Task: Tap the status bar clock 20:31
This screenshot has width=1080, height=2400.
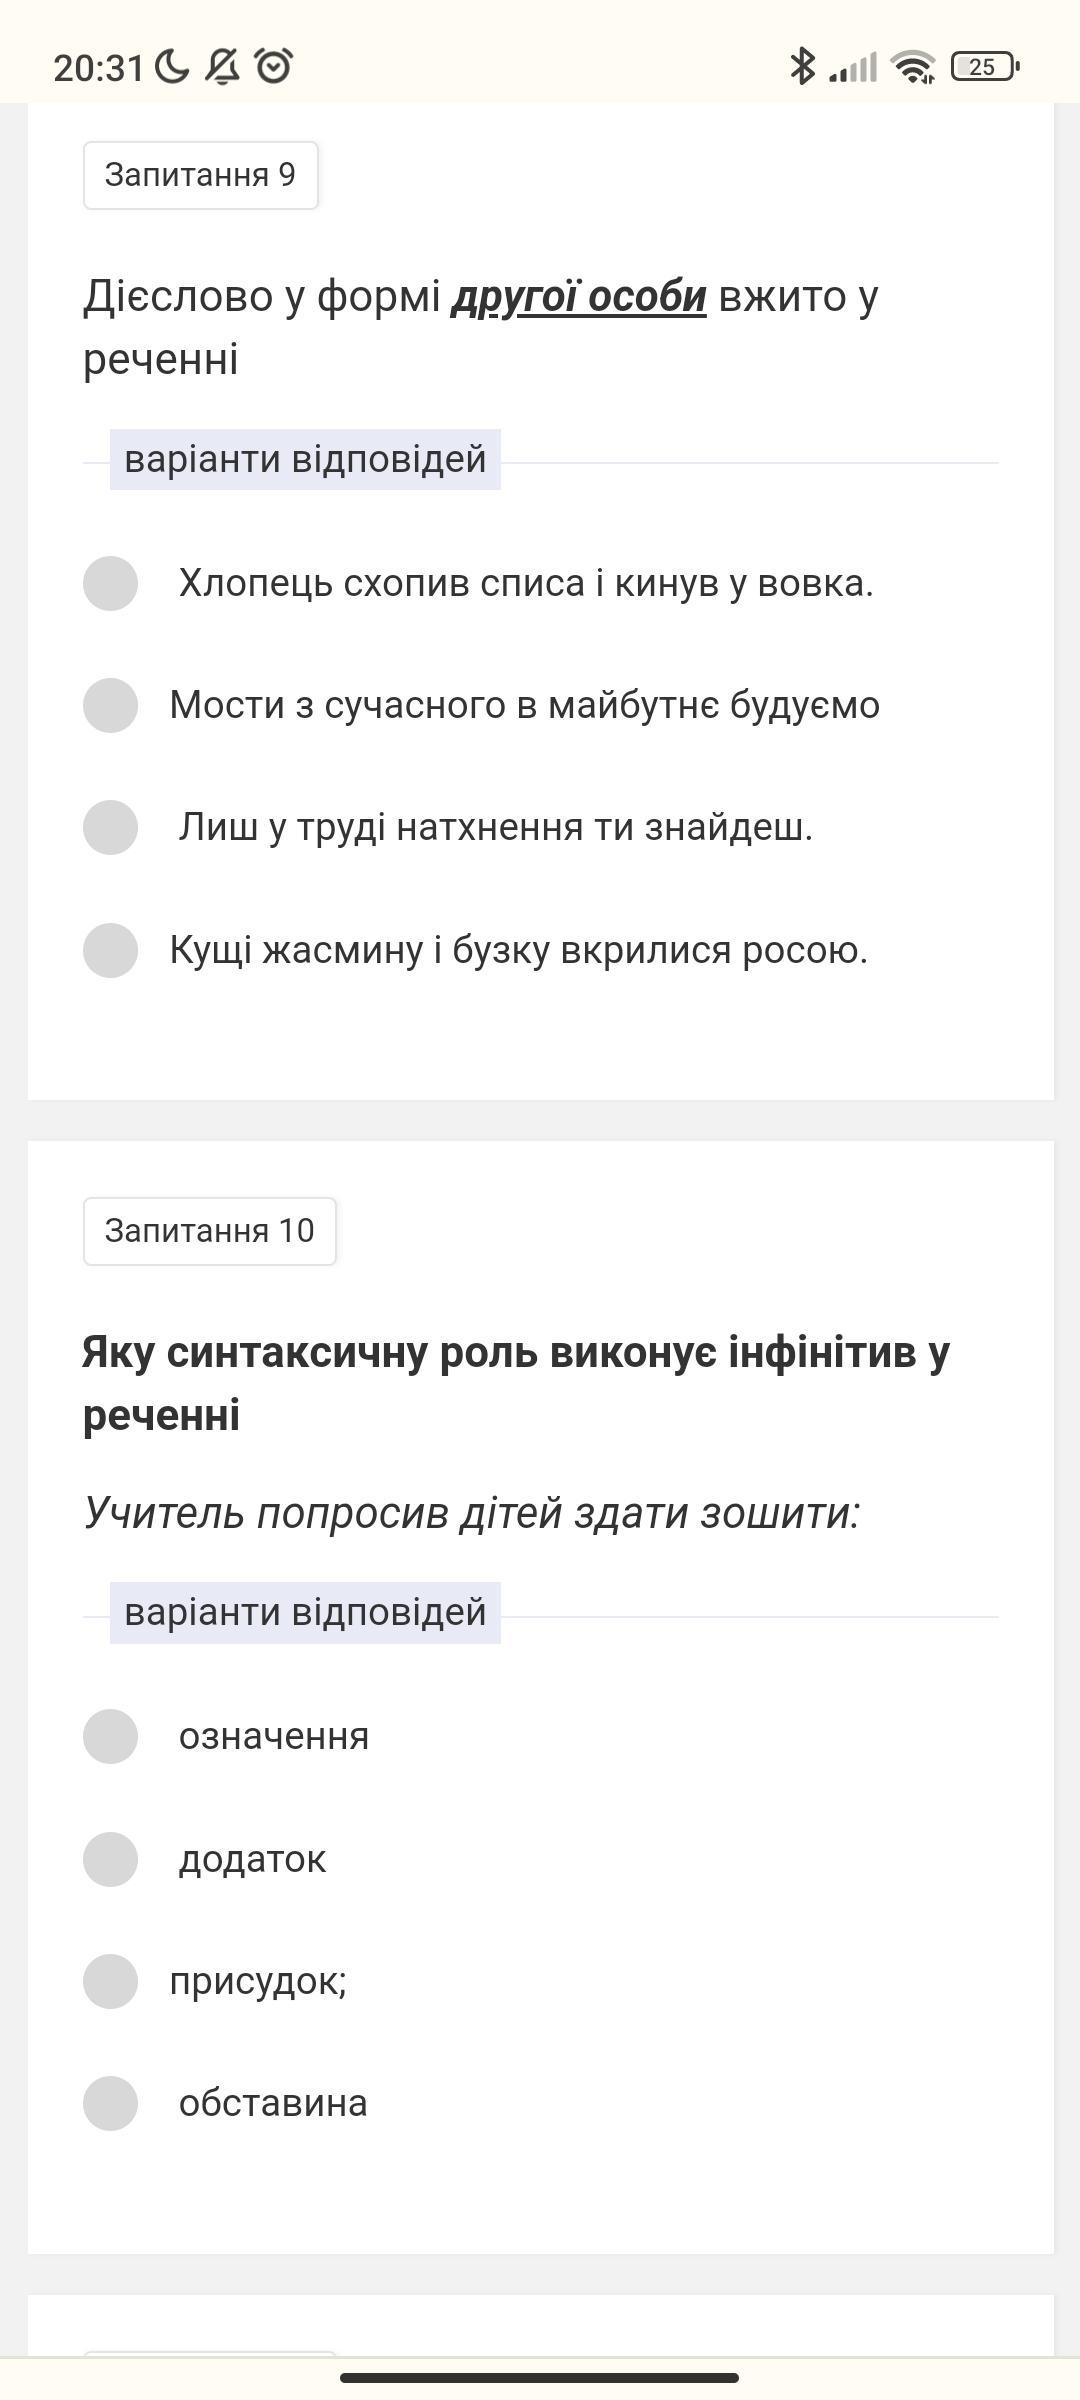Action: click(x=98, y=68)
